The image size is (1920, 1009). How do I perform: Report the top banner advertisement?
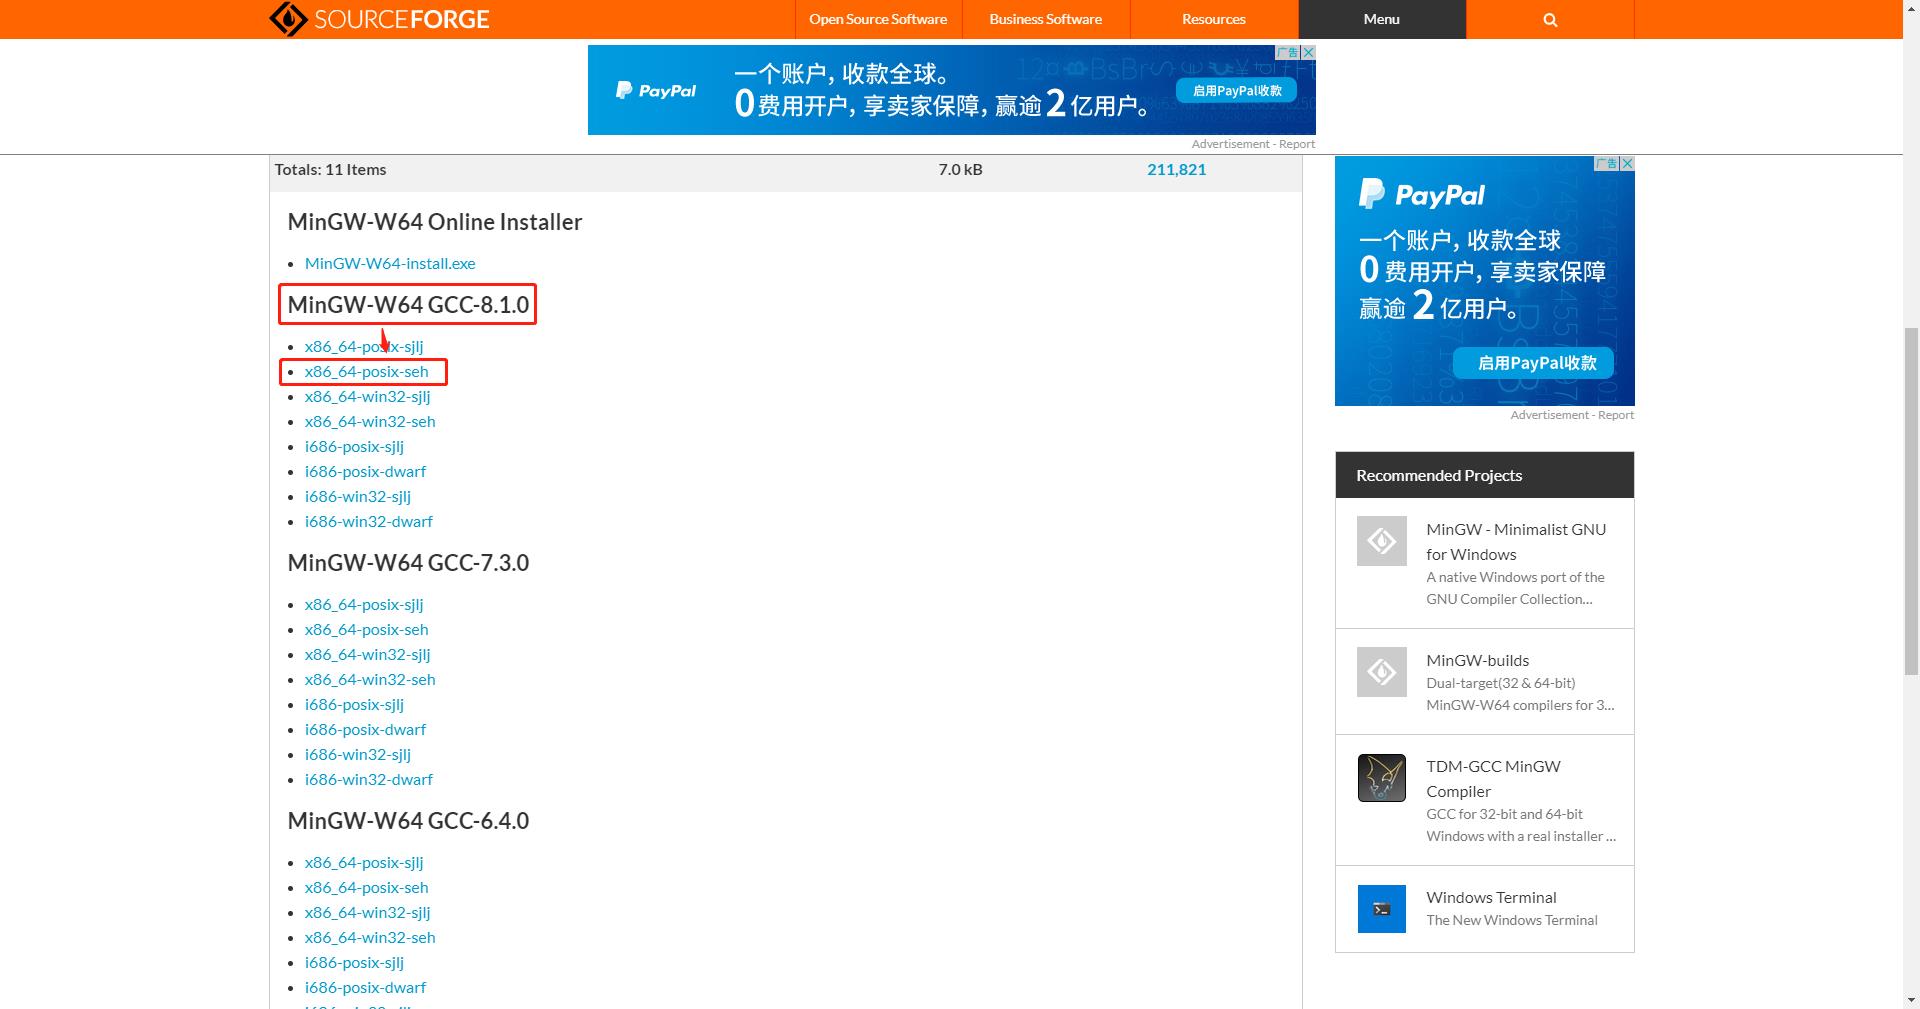pos(1297,144)
